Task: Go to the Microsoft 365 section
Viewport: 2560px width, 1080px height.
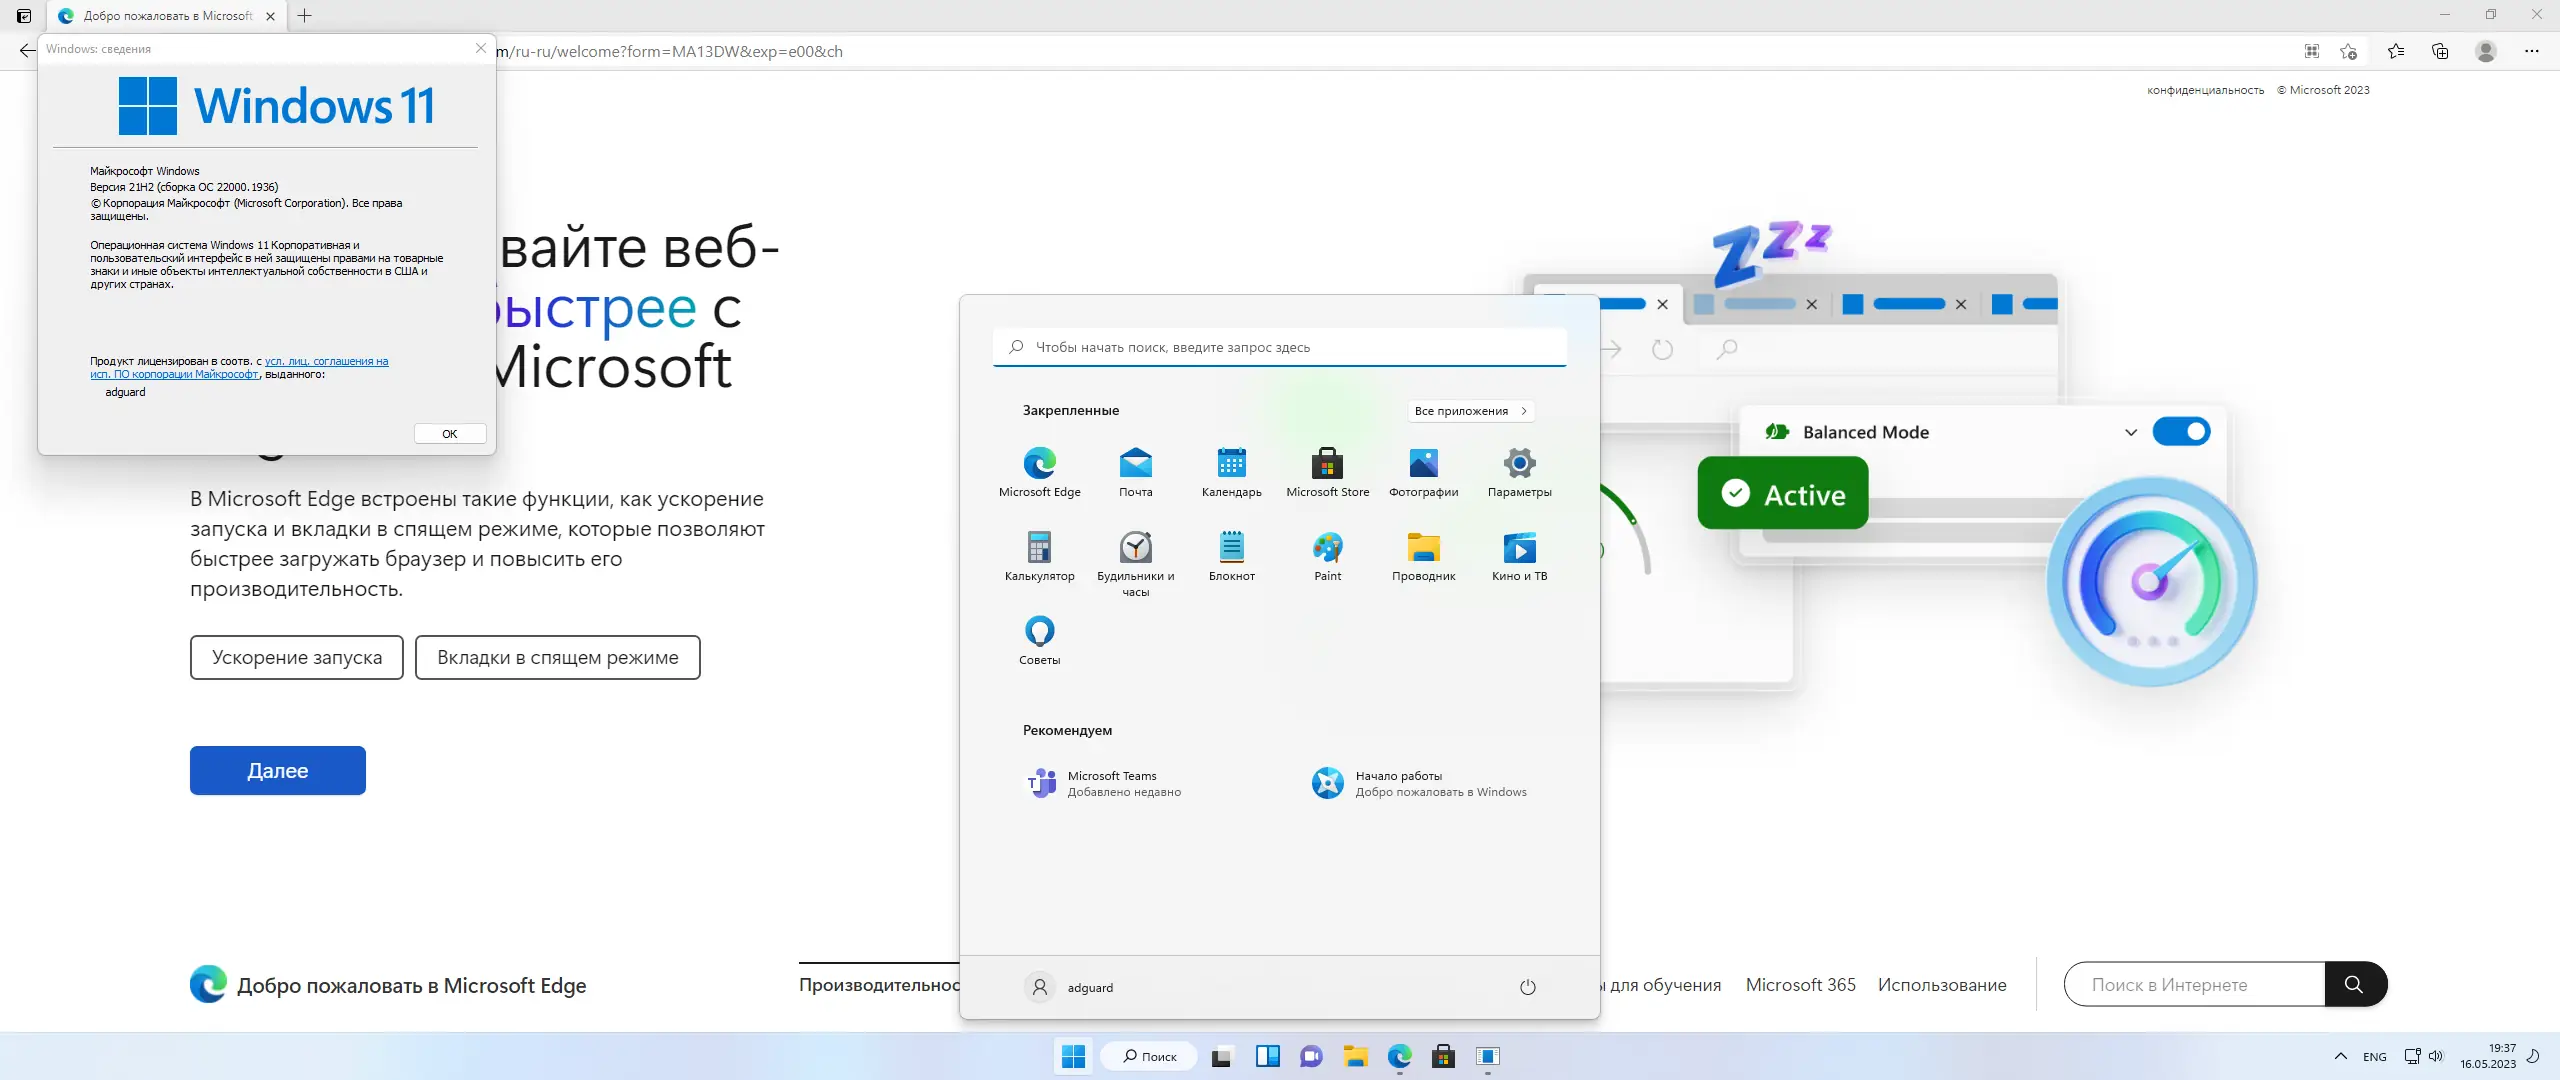Action: pos(1800,985)
